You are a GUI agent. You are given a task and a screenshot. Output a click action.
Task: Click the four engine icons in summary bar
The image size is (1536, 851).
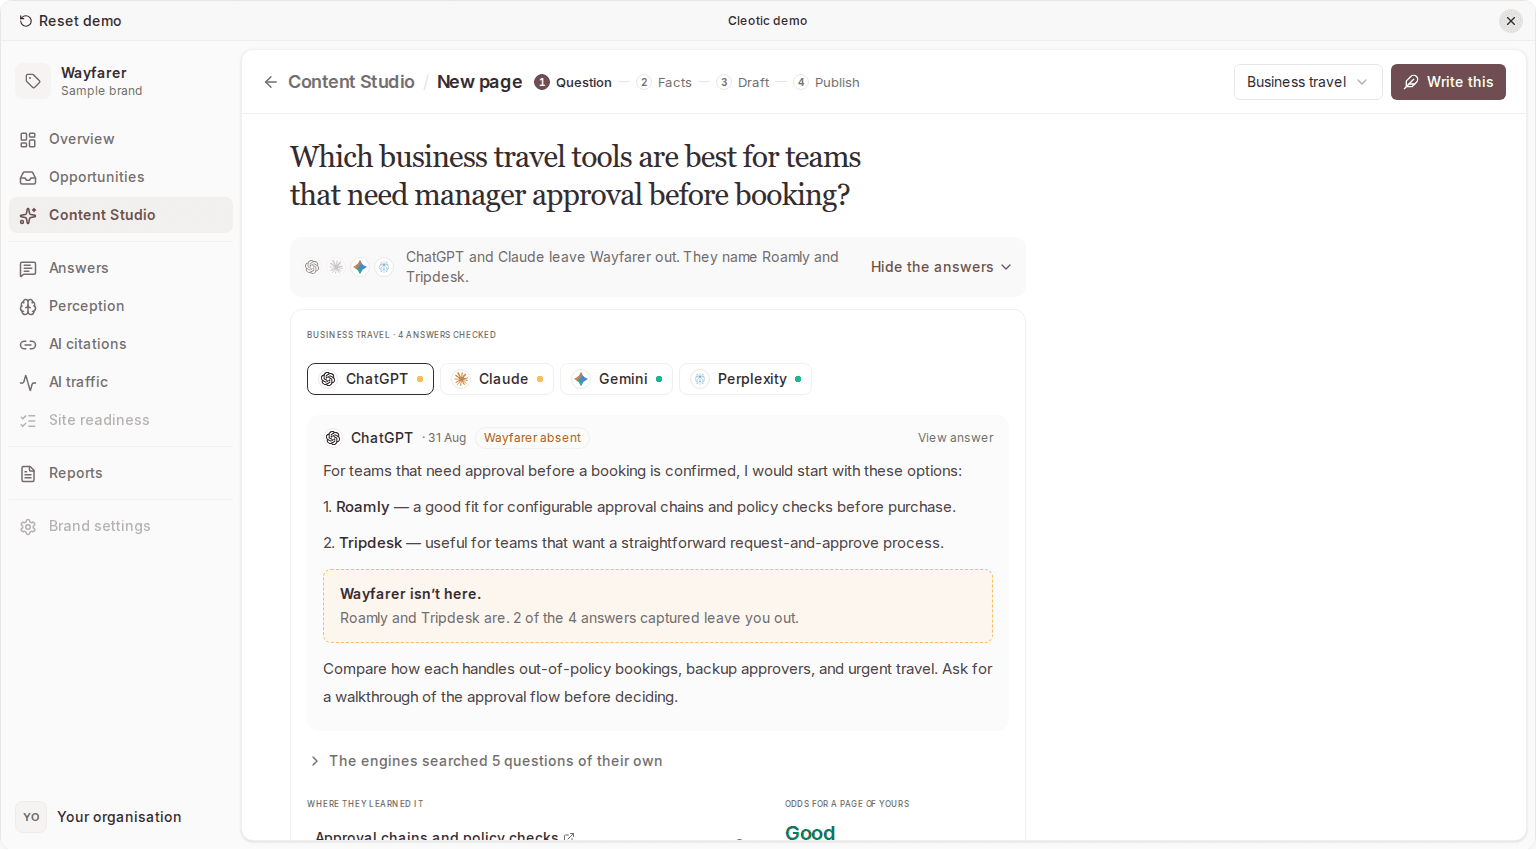click(x=348, y=267)
